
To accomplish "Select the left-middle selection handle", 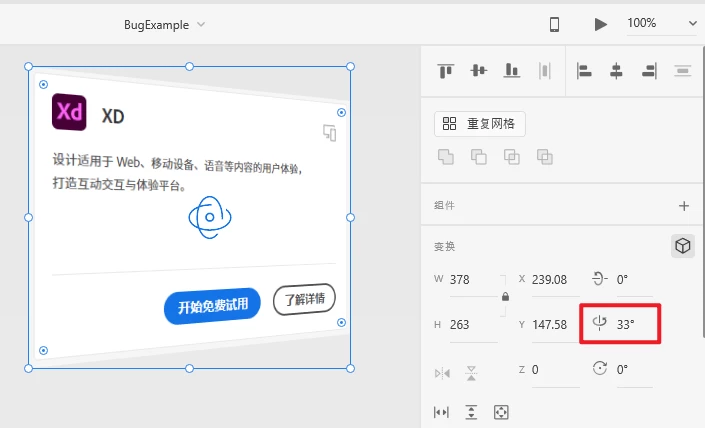I will (x=28, y=218).
